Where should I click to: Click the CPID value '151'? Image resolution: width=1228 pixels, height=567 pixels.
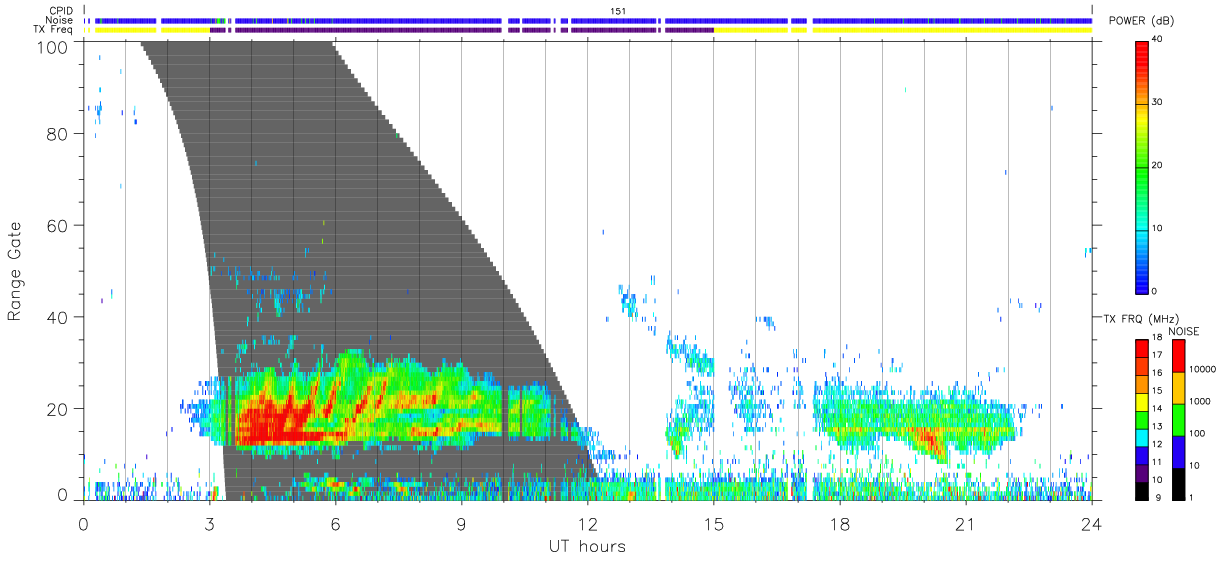coord(616,11)
